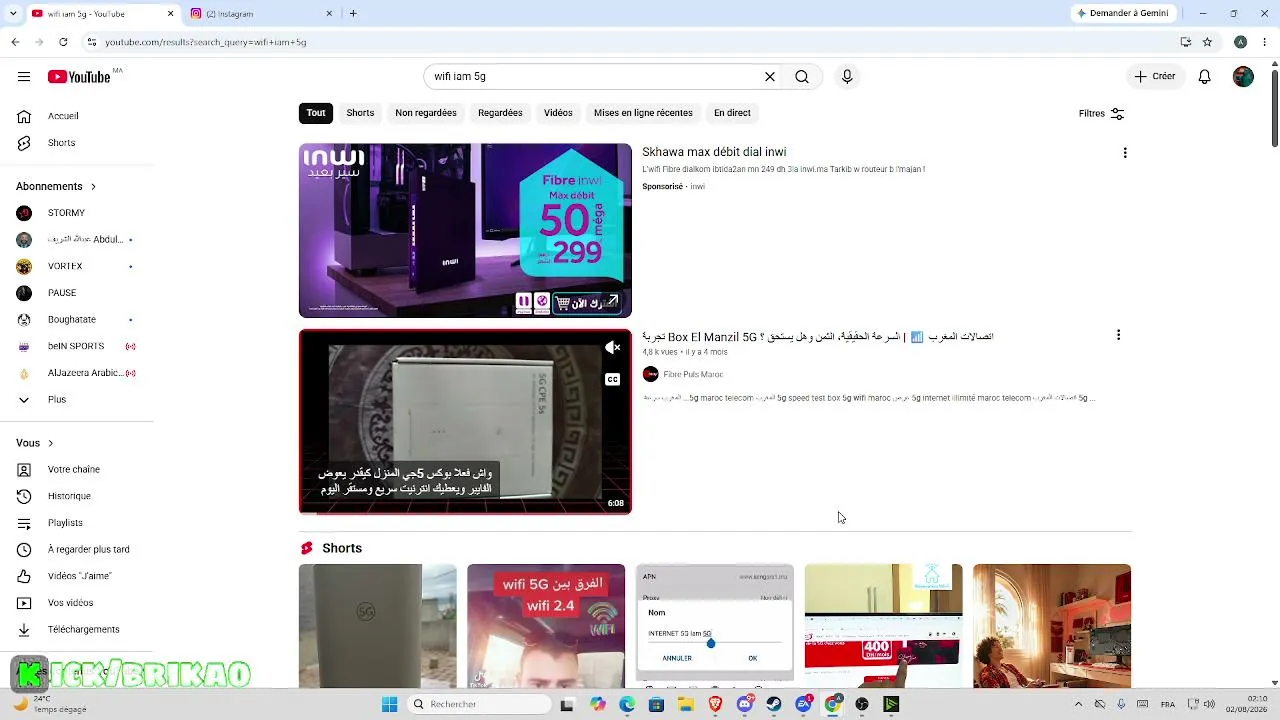Expand the Abonnements section
Viewport: 1280px width, 720px height.
tap(56, 186)
